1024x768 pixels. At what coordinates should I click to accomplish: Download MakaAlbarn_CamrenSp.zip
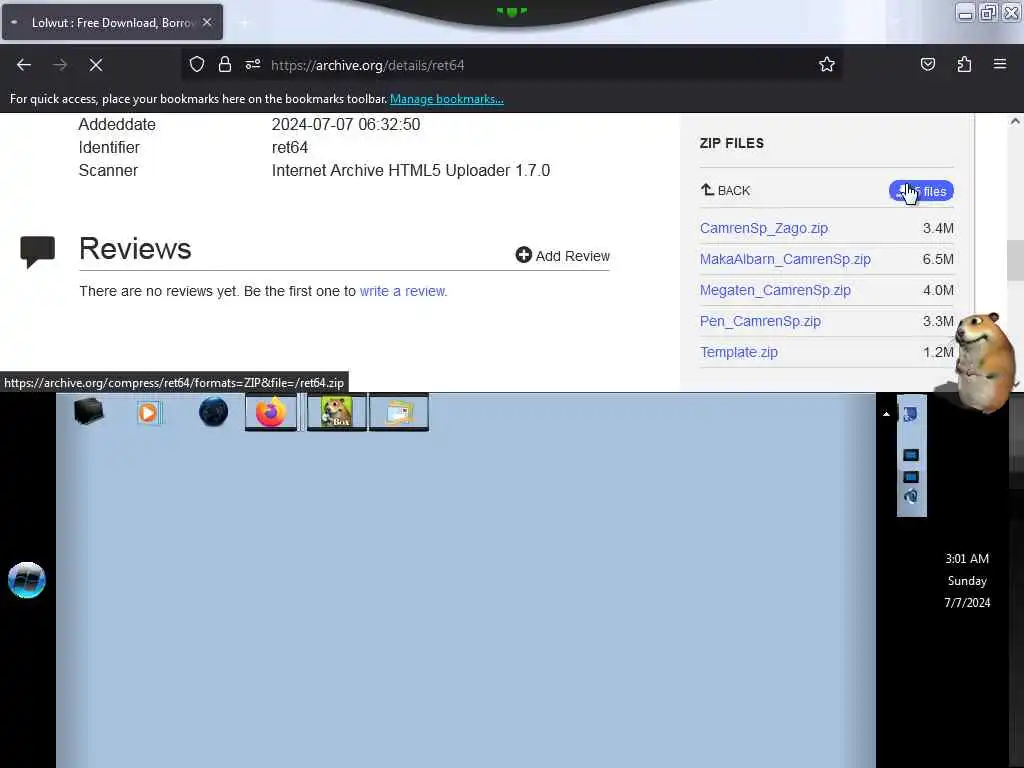pos(785,259)
